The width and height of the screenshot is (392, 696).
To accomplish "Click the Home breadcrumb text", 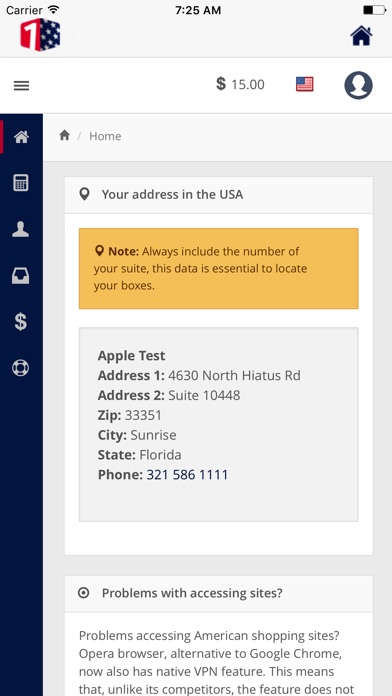I will [x=105, y=136].
